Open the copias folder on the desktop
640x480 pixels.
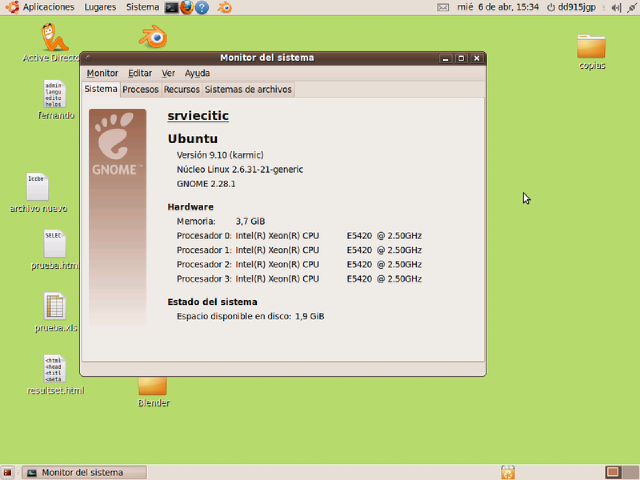click(x=591, y=46)
